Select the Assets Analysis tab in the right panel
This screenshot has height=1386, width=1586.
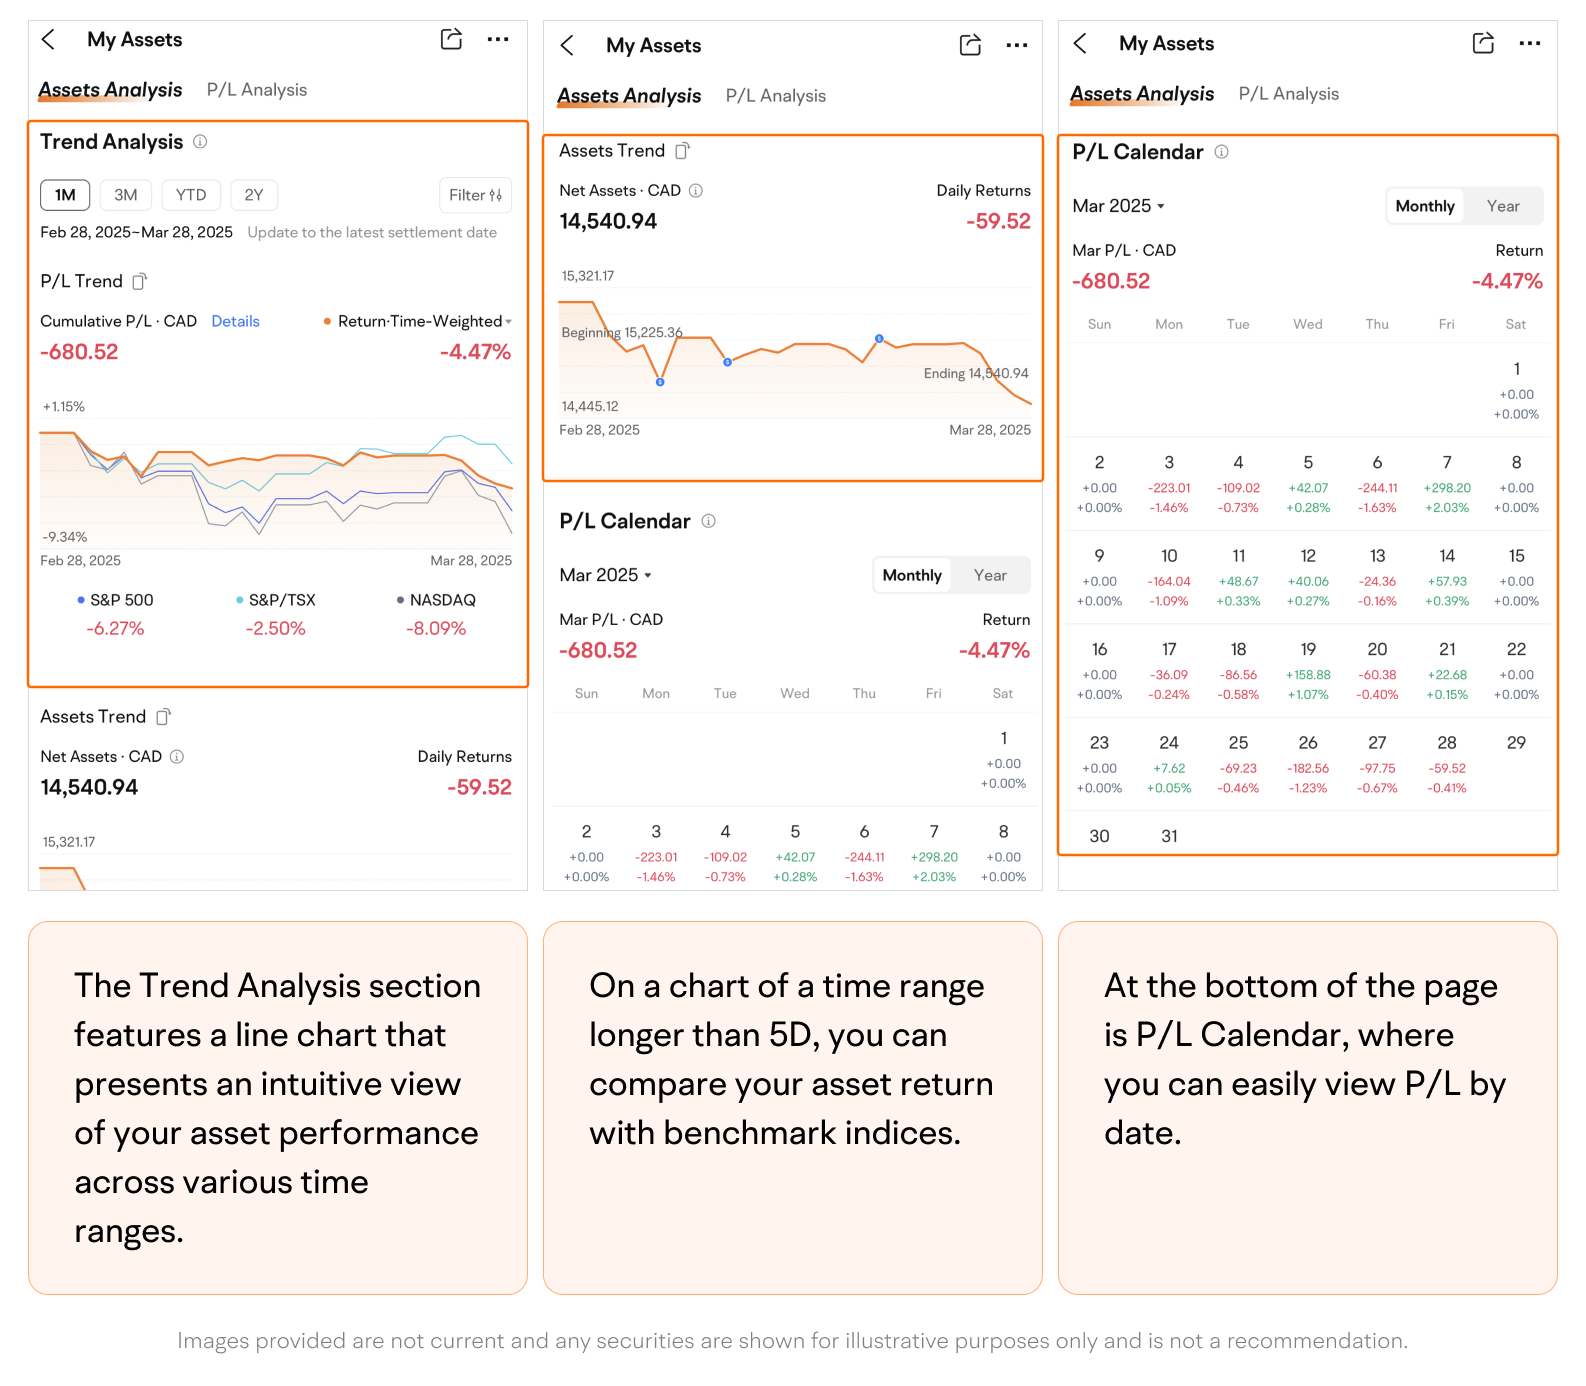(x=1142, y=94)
